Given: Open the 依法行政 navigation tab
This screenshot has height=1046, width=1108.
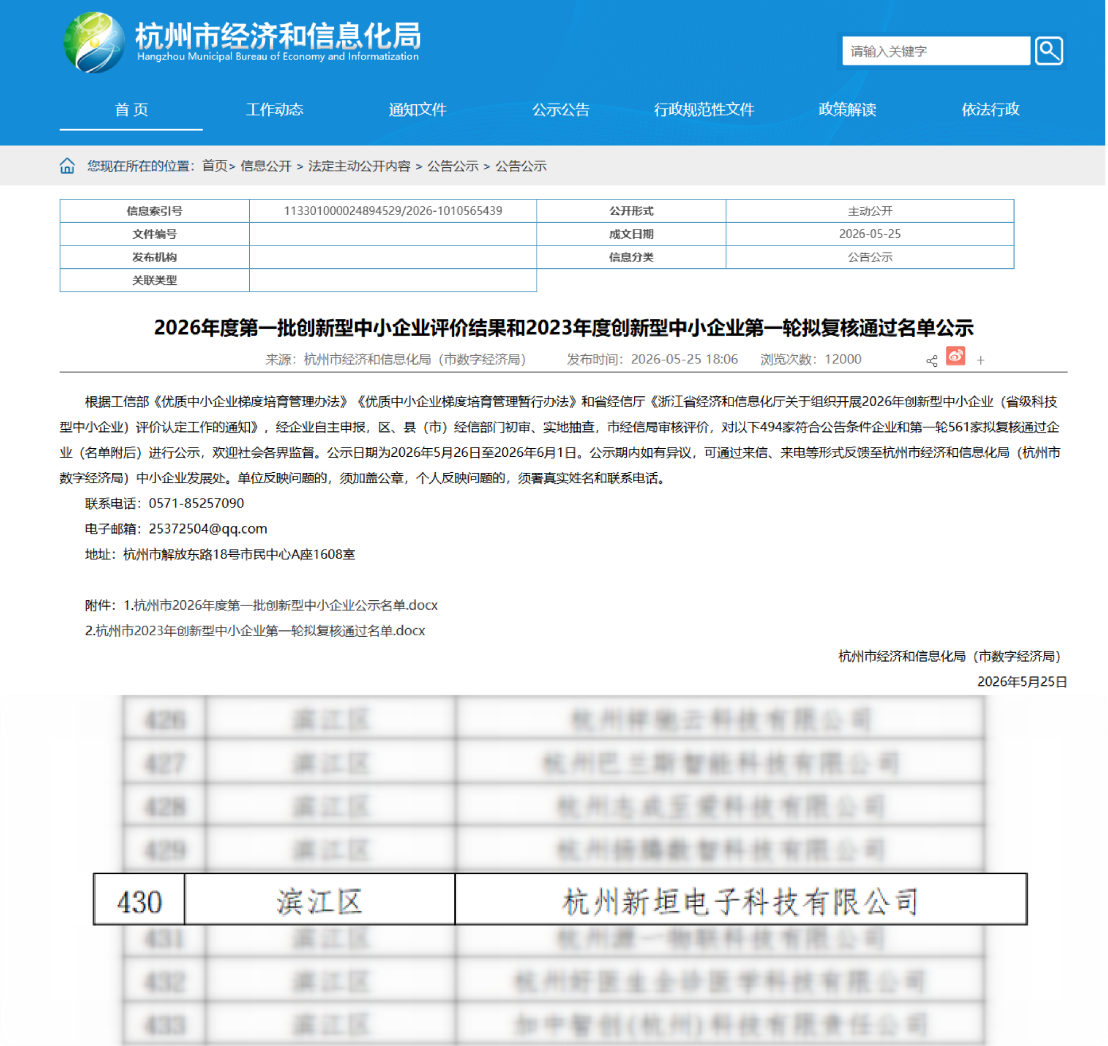Looking at the screenshot, I should 990,110.
